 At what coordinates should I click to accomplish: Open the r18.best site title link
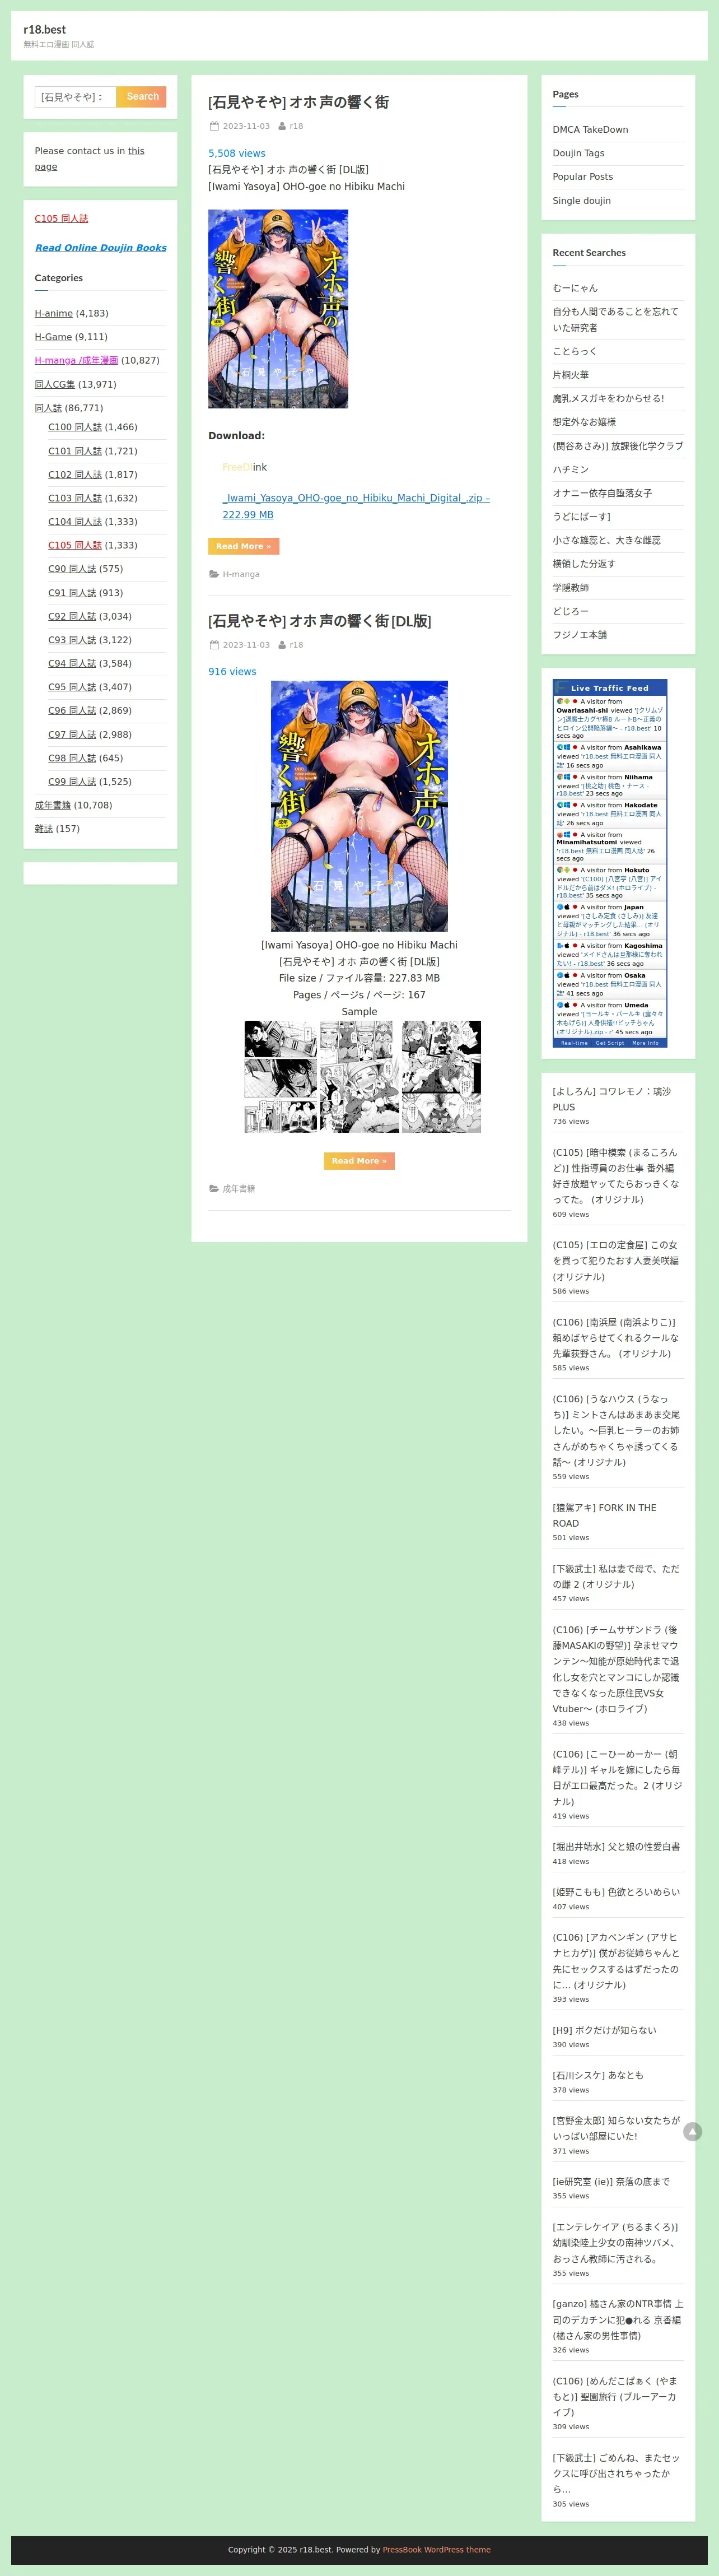pos(45,29)
